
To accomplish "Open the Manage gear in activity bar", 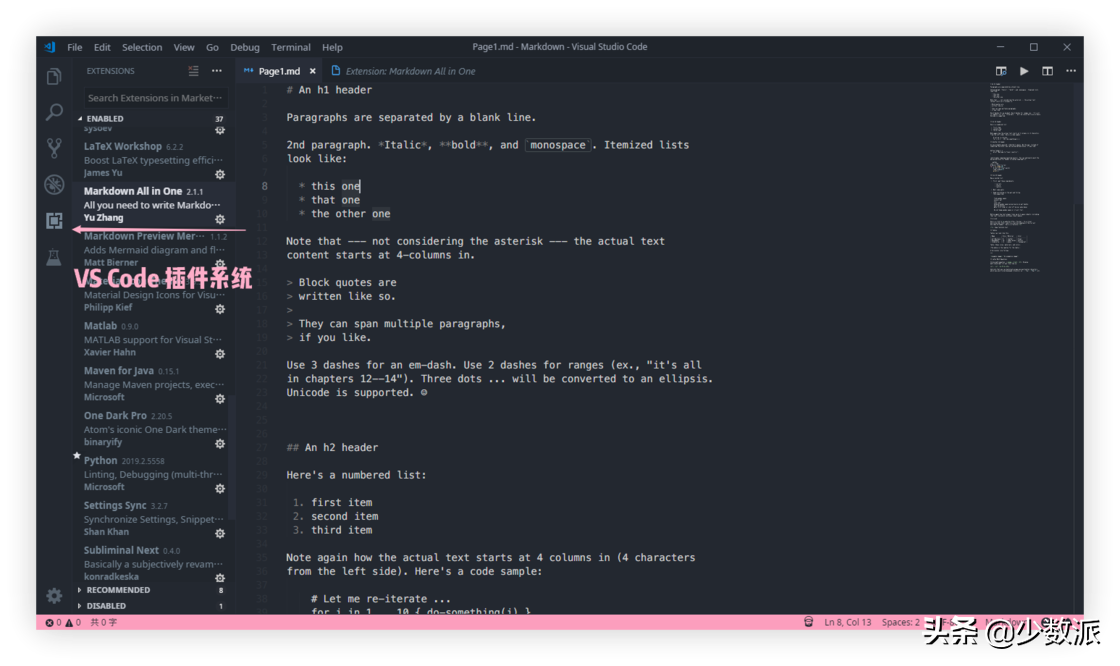I will click(54, 595).
